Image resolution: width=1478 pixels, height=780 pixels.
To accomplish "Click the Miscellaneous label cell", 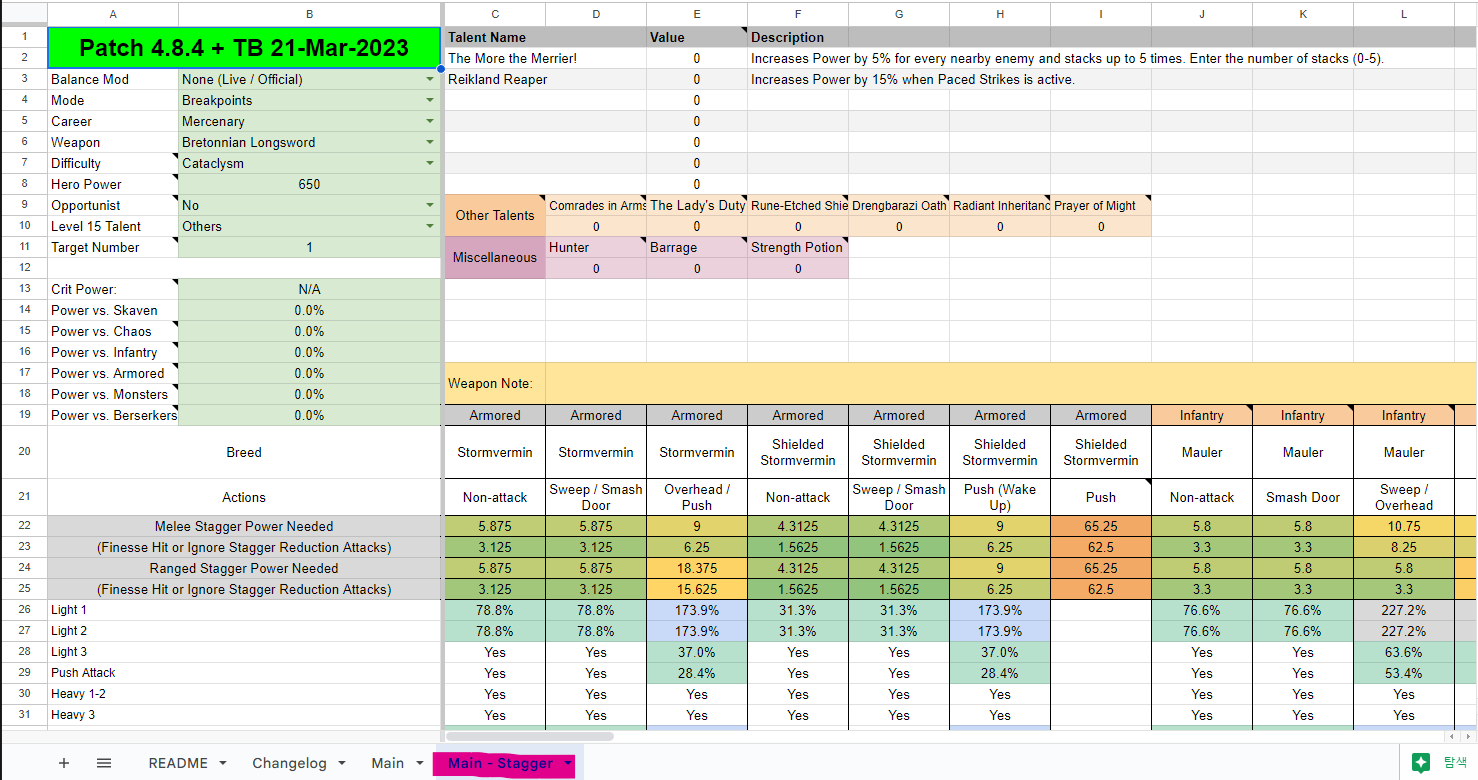I will point(495,258).
